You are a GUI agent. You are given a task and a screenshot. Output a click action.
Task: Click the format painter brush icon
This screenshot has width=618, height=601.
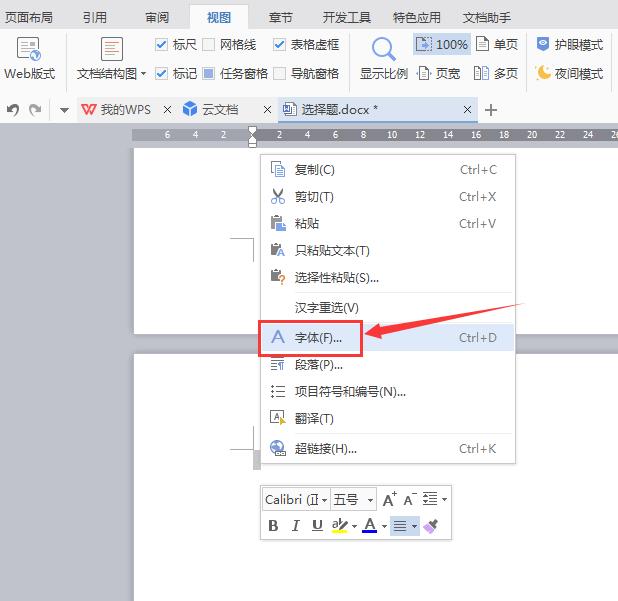(x=430, y=526)
